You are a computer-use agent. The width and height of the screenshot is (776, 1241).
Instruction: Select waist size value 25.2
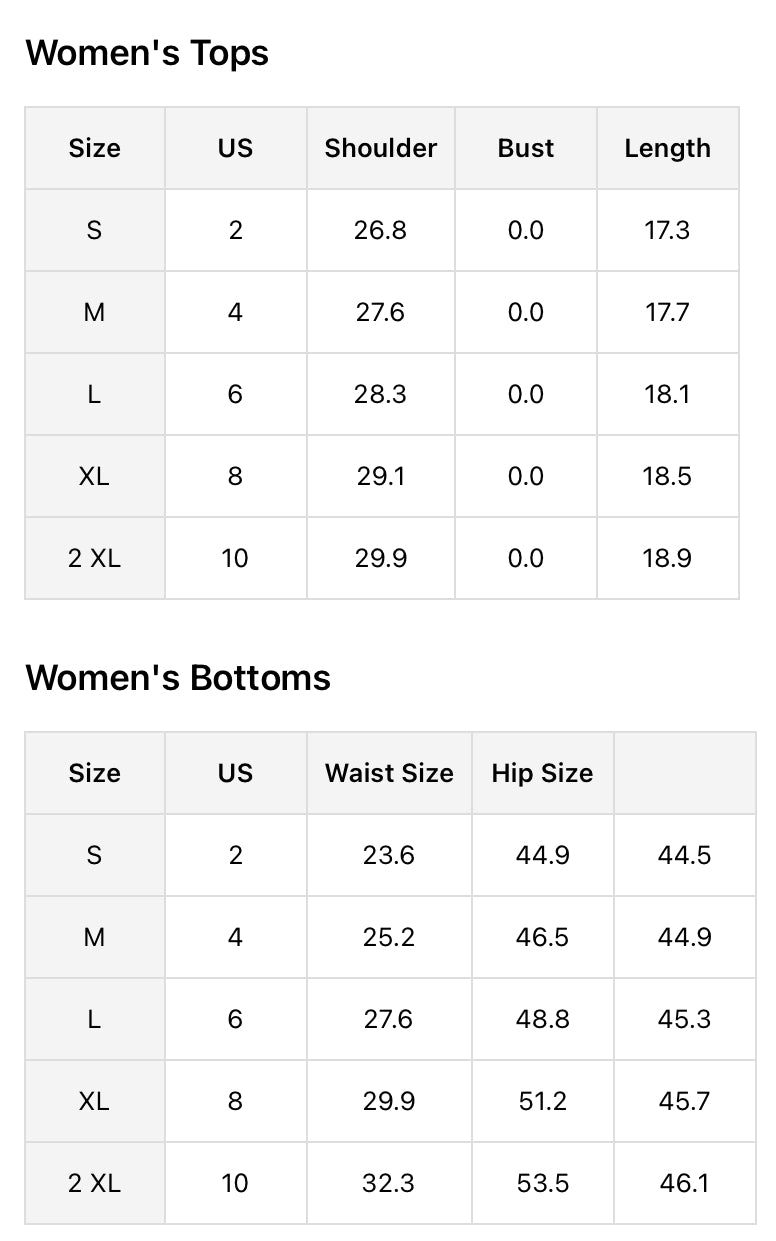point(388,937)
